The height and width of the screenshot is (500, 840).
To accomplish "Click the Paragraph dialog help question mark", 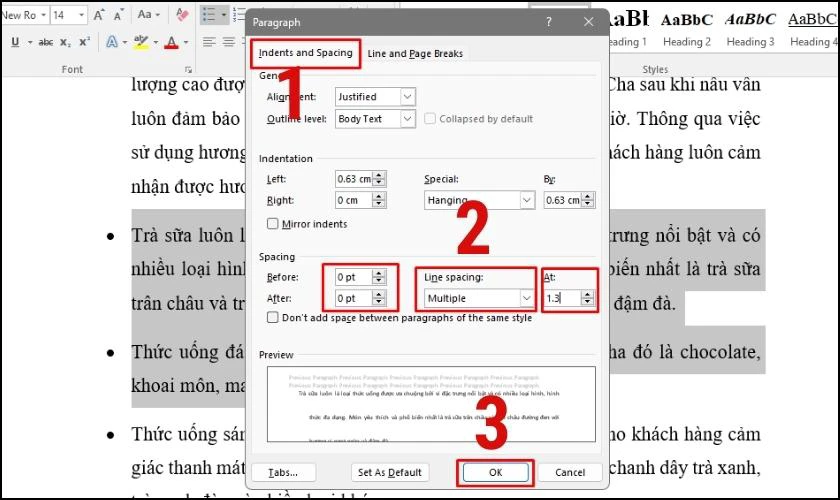I will point(549,22).
